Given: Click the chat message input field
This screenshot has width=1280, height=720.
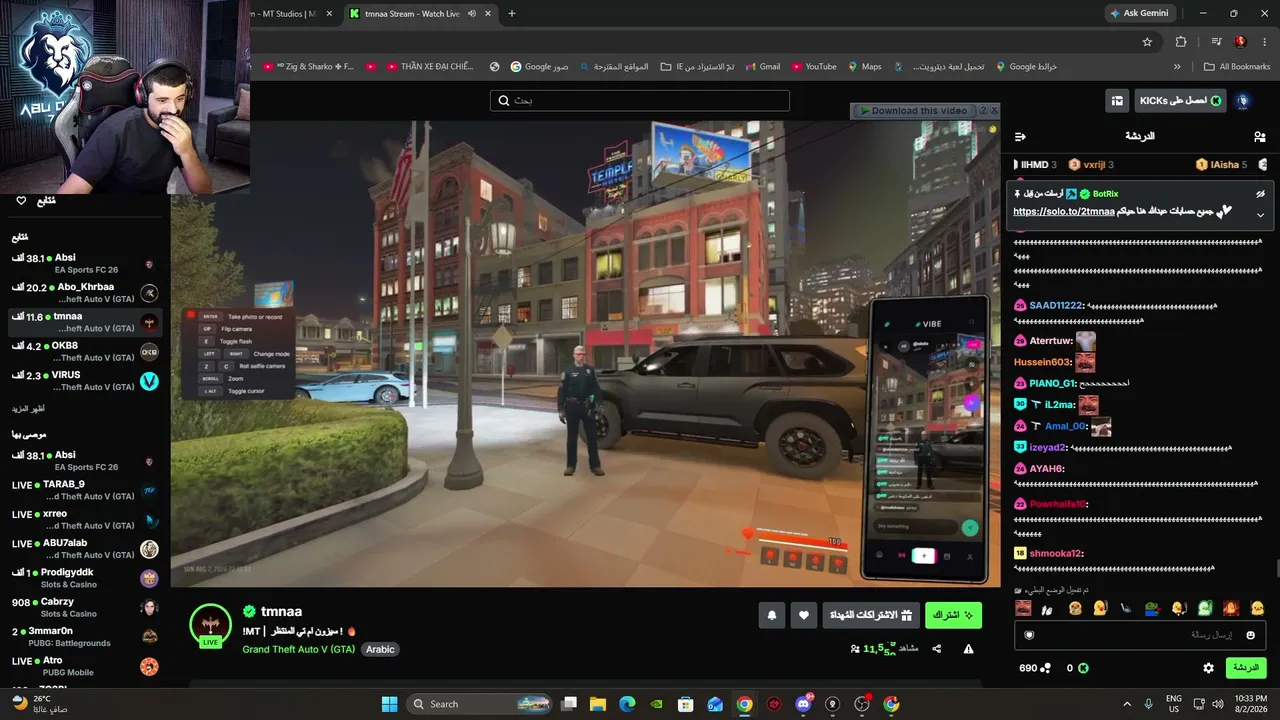Looking at the screenshot, I should (1140, 635).
